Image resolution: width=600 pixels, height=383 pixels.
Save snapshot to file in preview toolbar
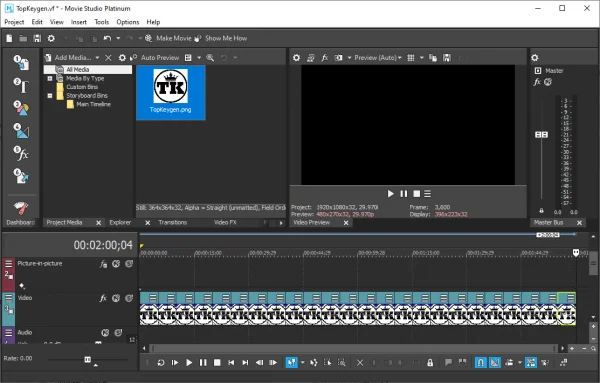[x=447, y=58]
